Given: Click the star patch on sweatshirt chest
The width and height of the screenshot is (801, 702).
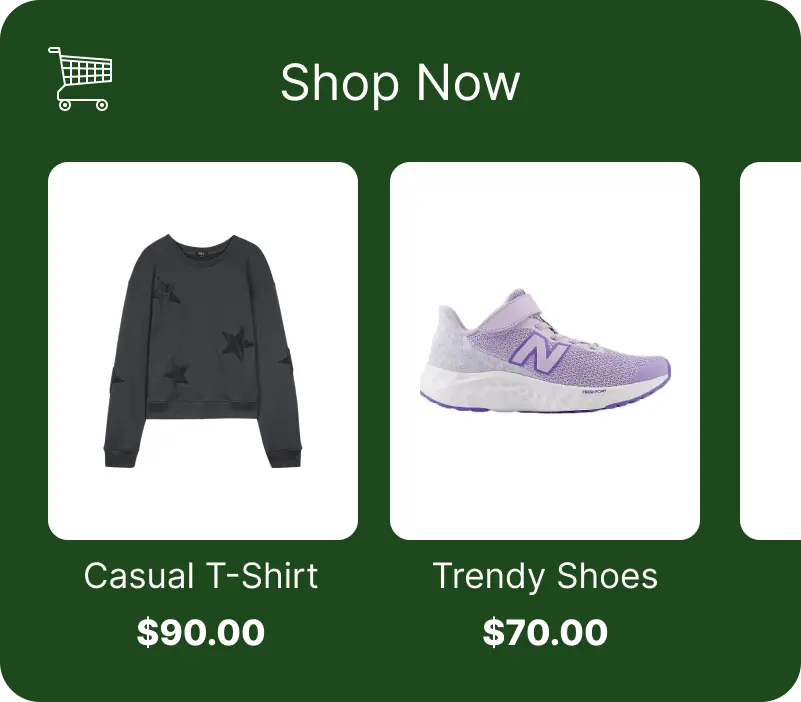Looking at the screenshot, I should pyautogui.click(x=167, y=293).
